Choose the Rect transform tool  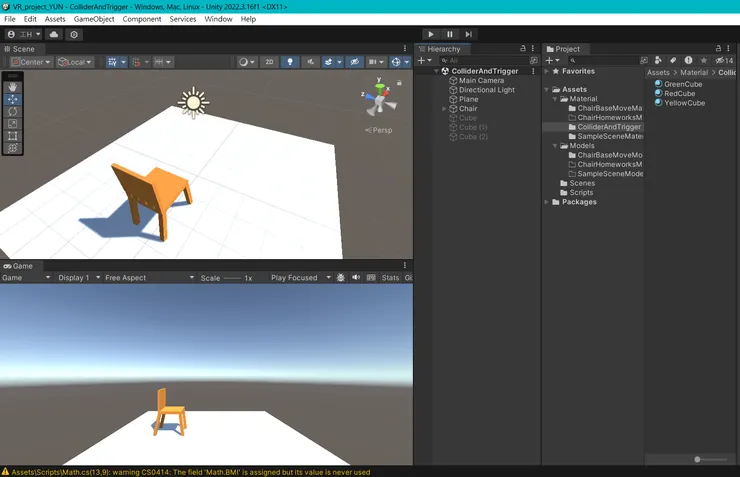coord(12,136)
